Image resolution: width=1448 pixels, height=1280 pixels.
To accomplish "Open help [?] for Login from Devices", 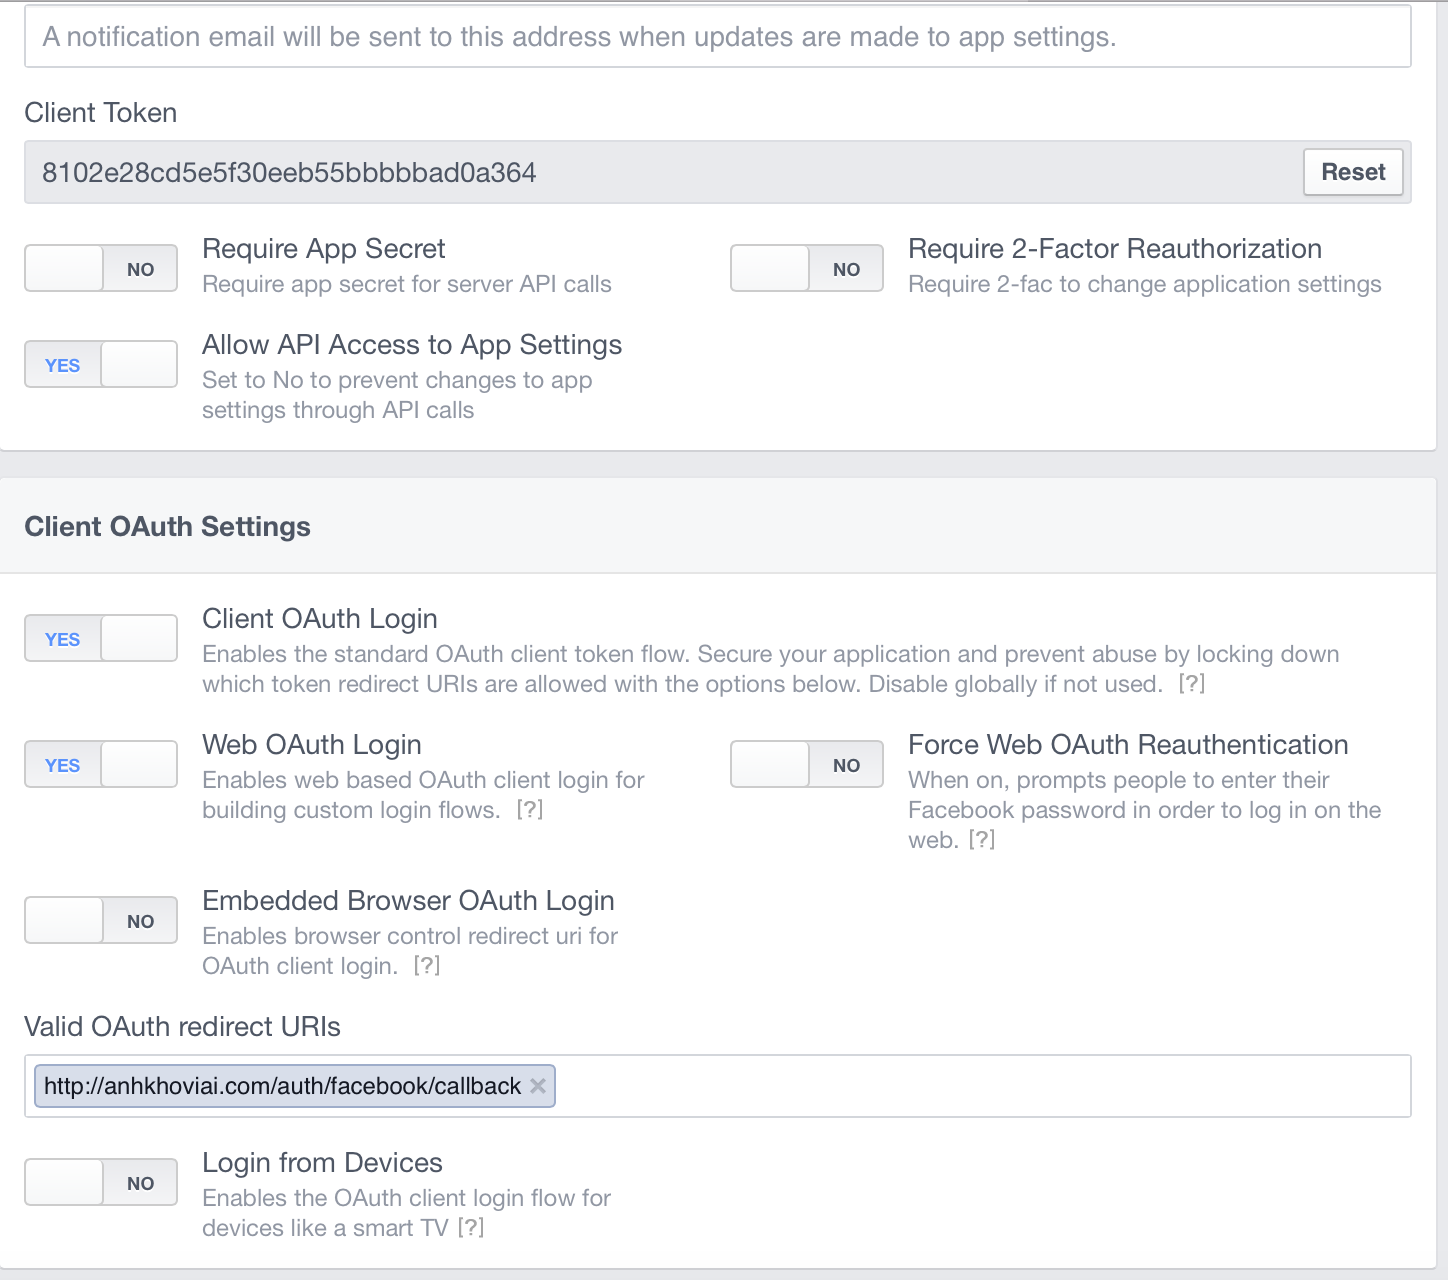I will pos(471,1228).
